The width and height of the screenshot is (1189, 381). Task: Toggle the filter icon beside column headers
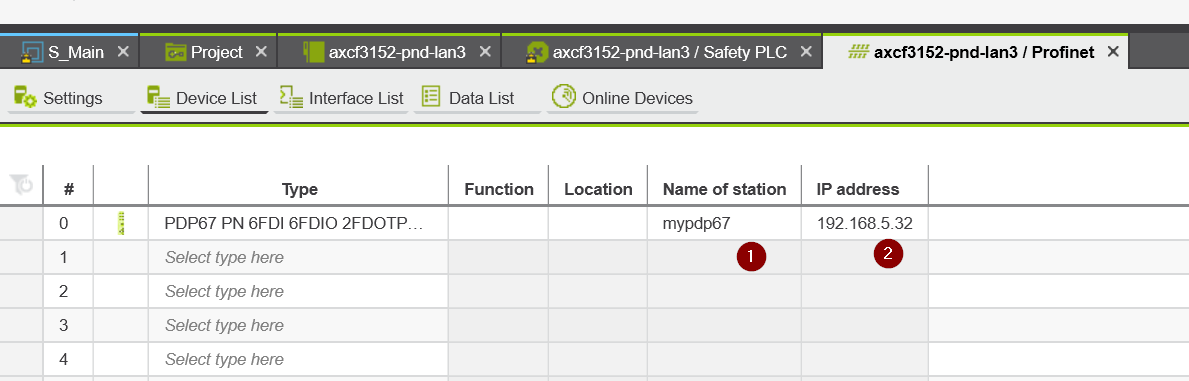click(x=21, y=184)
